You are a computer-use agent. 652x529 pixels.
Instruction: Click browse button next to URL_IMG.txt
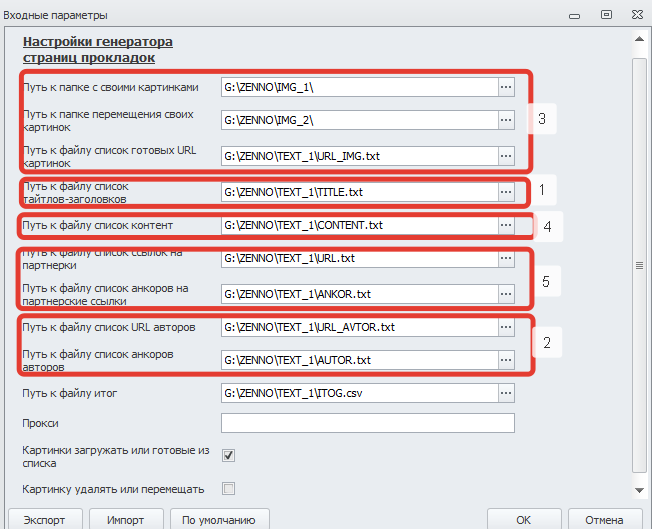coord(505,156)
